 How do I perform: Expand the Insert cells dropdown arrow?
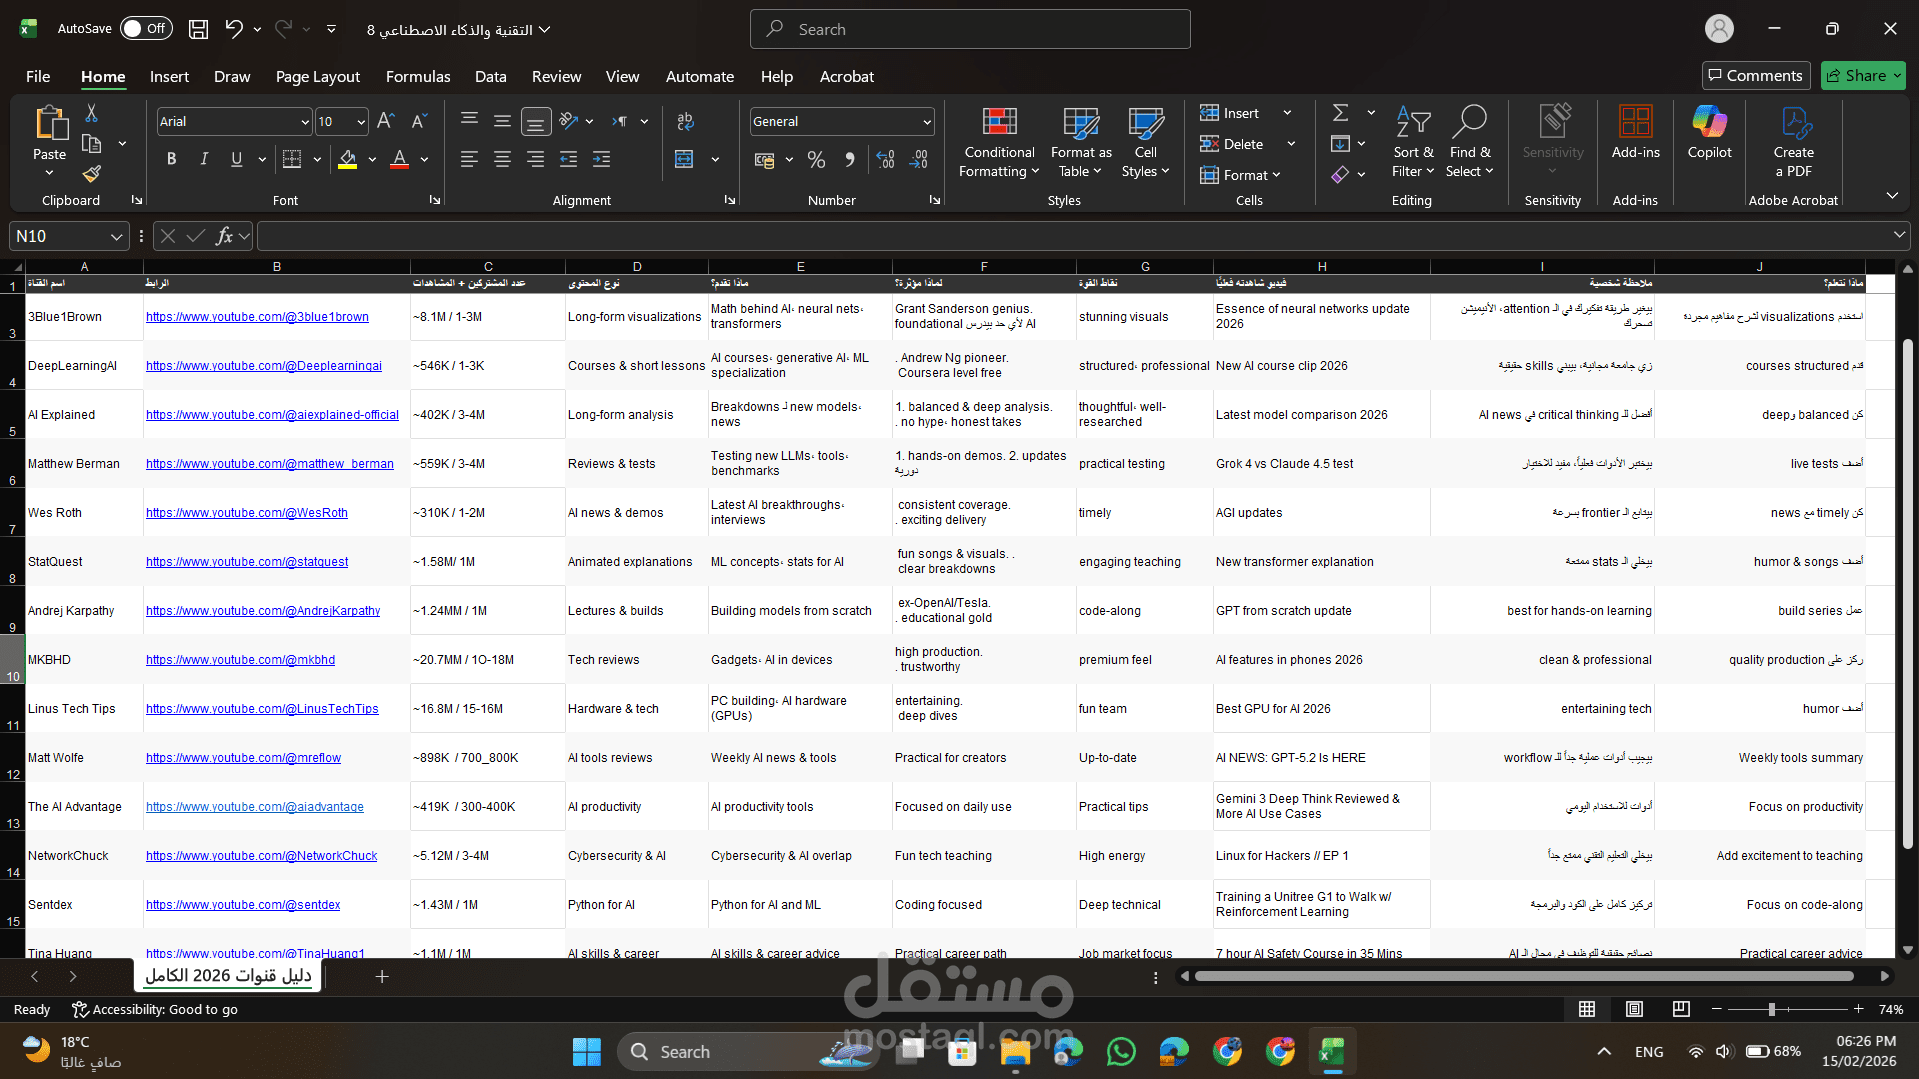(x=1287, y=113)
